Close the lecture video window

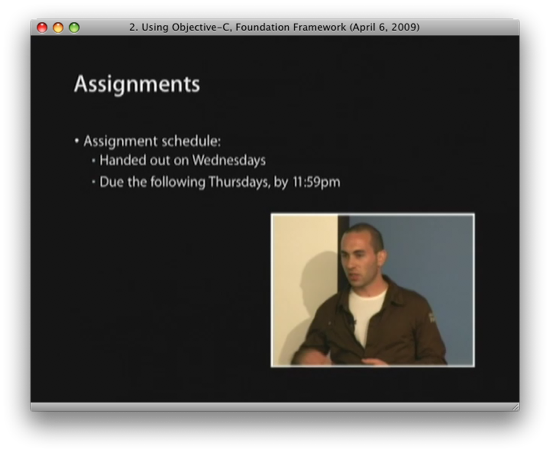(42, 27)
